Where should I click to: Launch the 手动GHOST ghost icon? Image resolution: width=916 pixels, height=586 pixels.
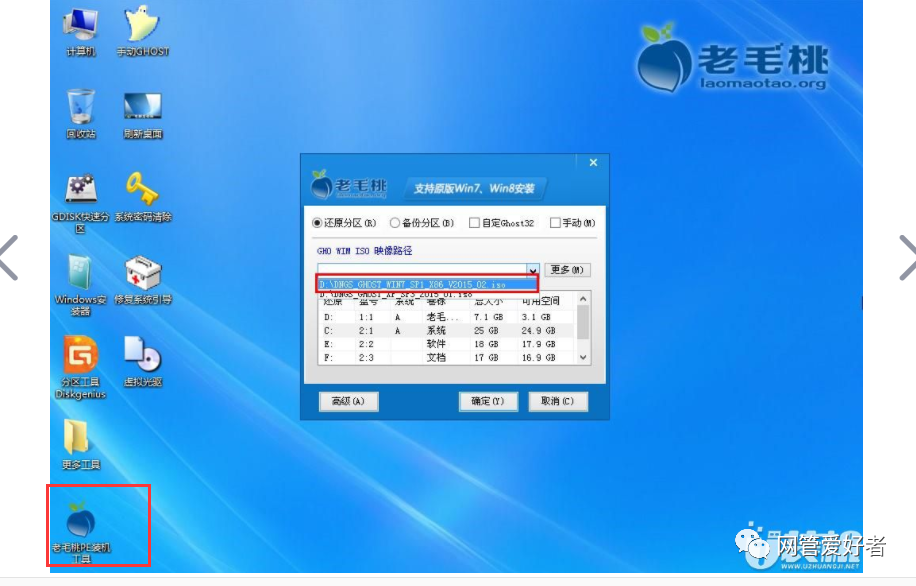coord(143,32)
